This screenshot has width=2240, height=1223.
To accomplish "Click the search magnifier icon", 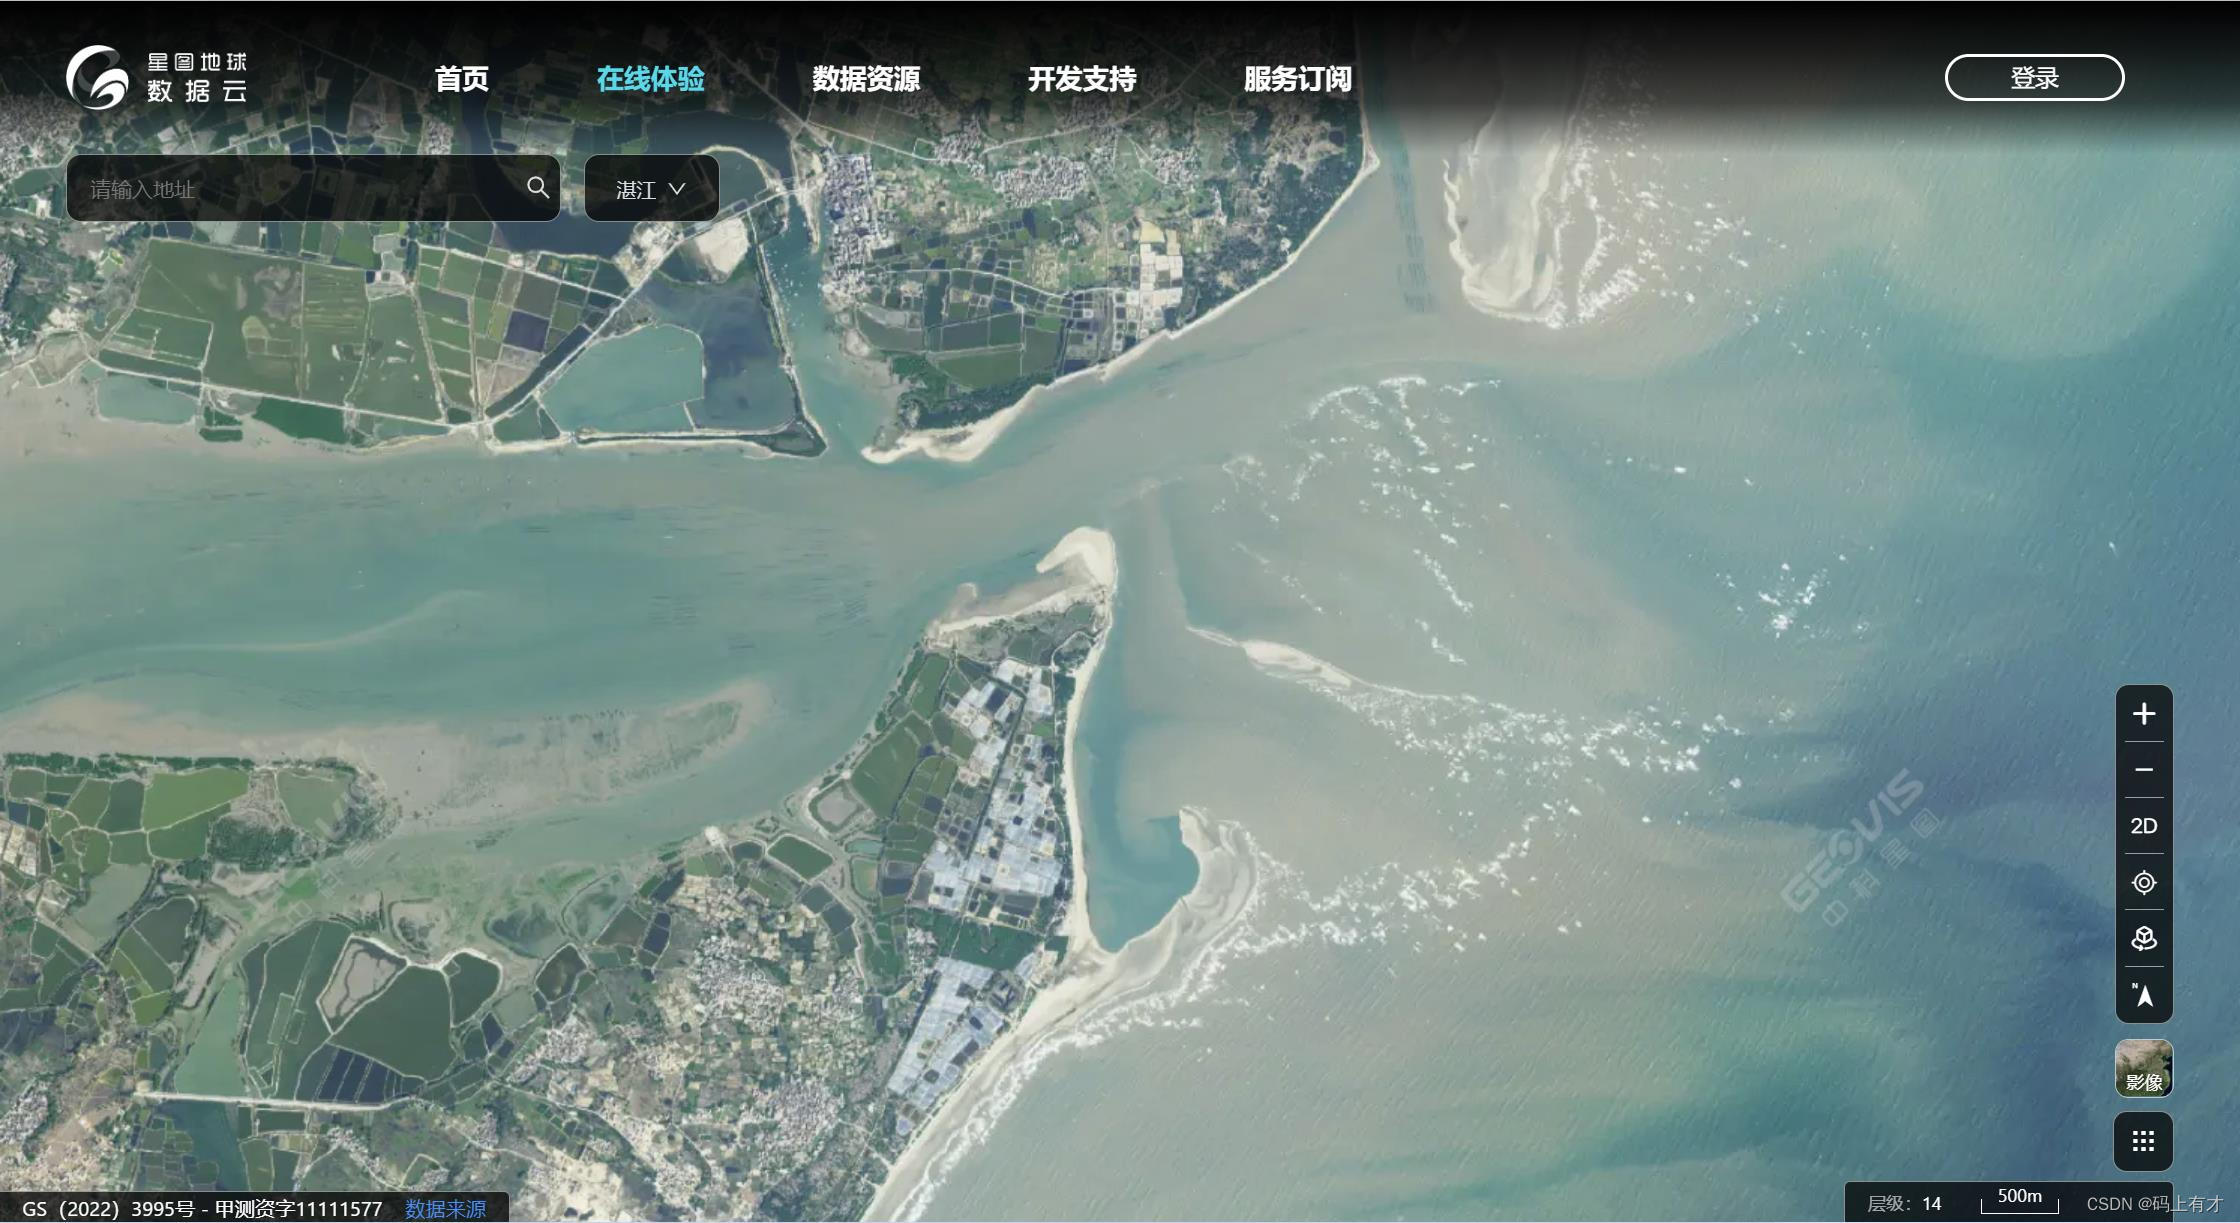I will tap(538, 188).
